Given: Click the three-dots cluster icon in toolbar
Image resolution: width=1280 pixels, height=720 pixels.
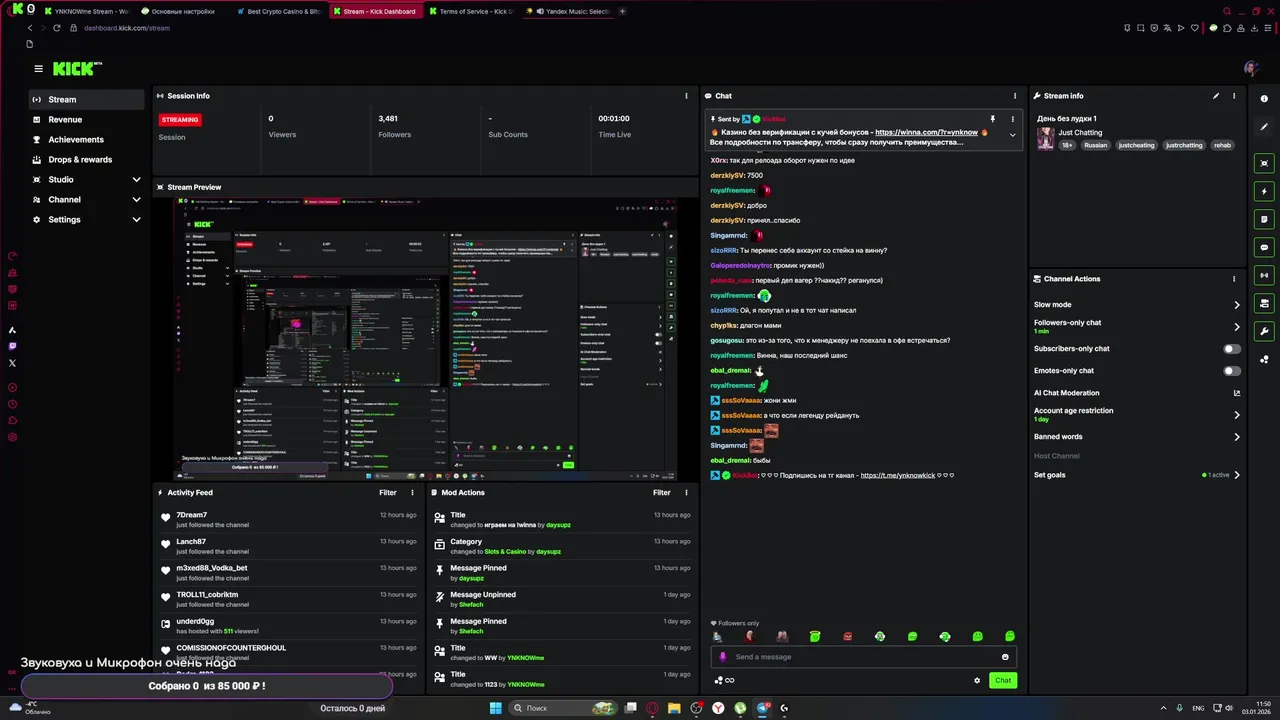Looking at the screenshot, I should pyautogui.click(x=1265, y=359).
